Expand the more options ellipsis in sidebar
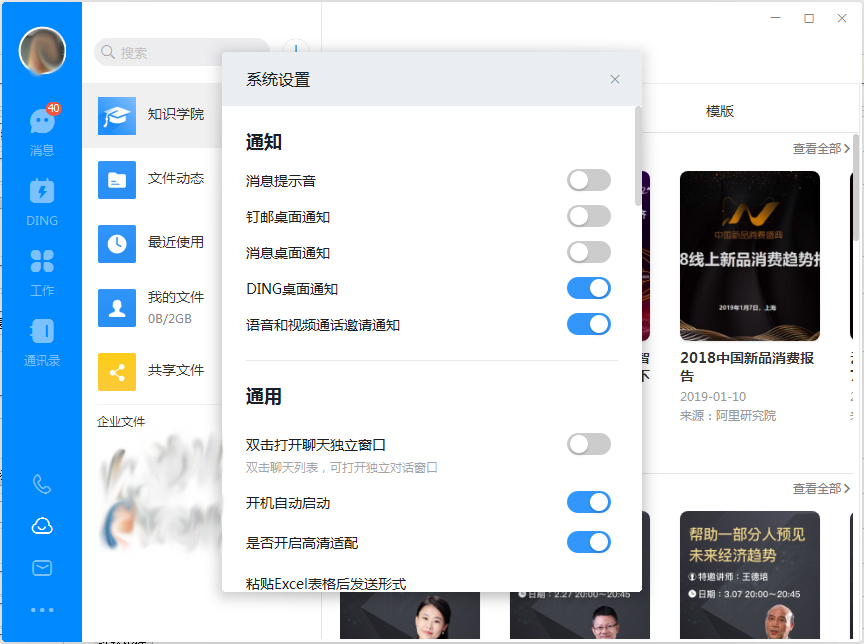This screenshot has height=644, width=864. pyautogui.click(x=41, y=608)
